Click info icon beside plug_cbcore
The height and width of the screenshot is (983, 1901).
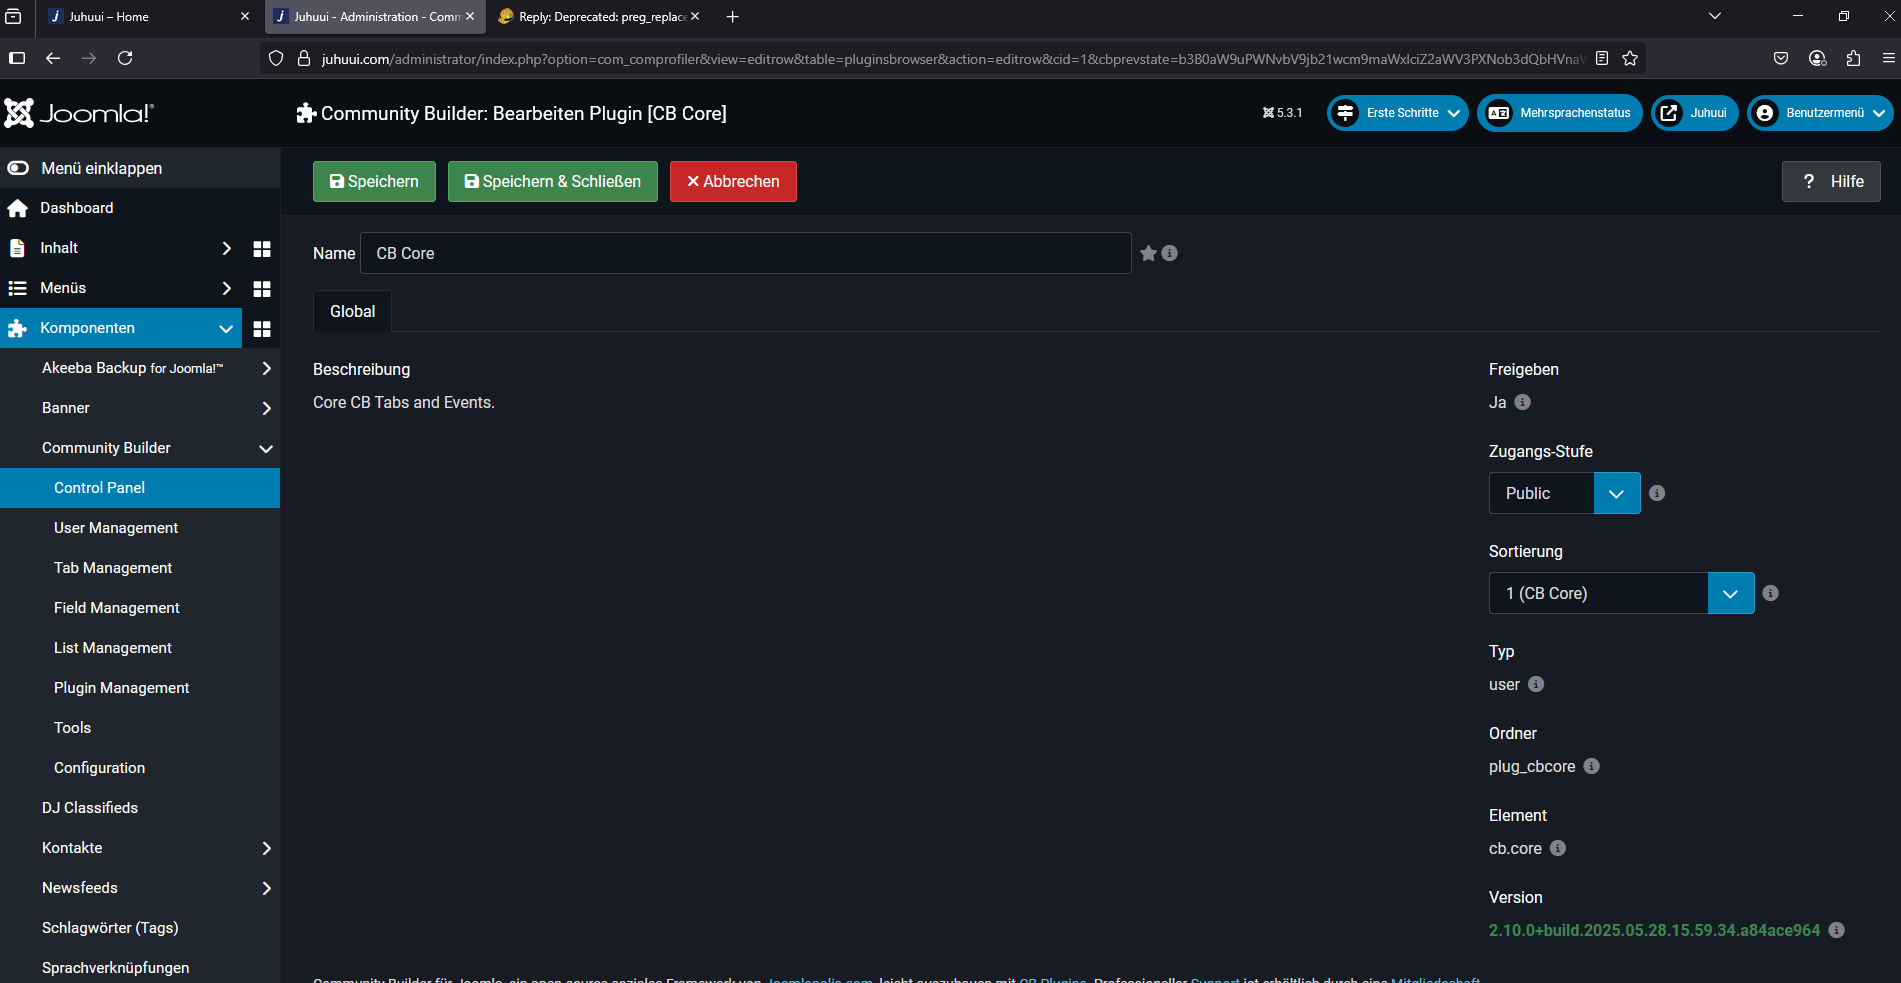click(x=1592, y=766)
